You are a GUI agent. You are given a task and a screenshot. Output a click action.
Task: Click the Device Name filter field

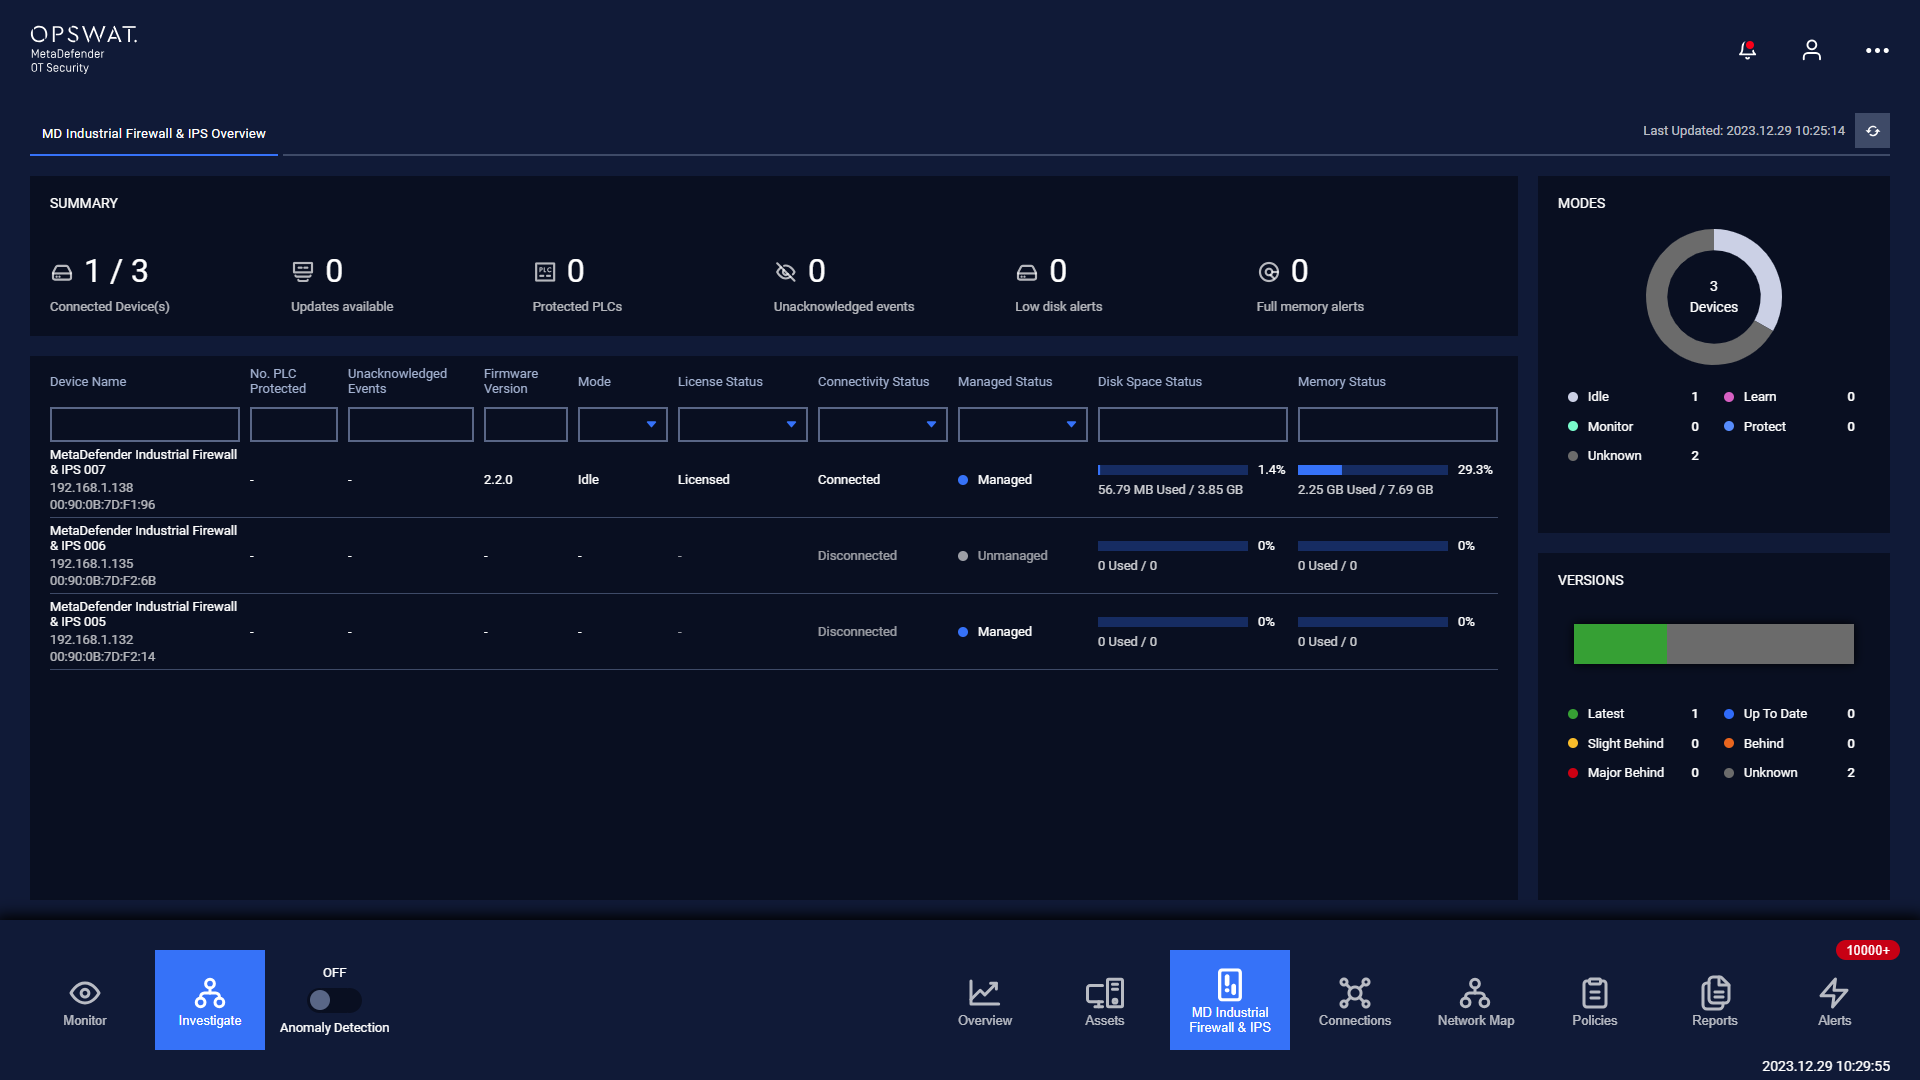145,424
